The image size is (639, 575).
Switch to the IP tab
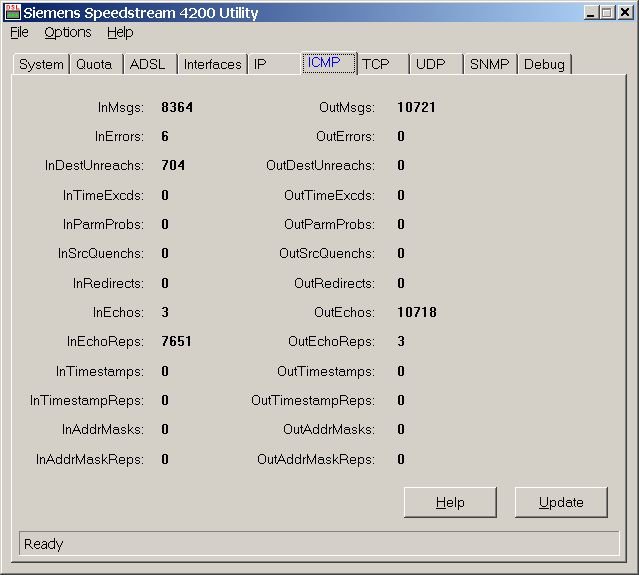pos(274,64)
